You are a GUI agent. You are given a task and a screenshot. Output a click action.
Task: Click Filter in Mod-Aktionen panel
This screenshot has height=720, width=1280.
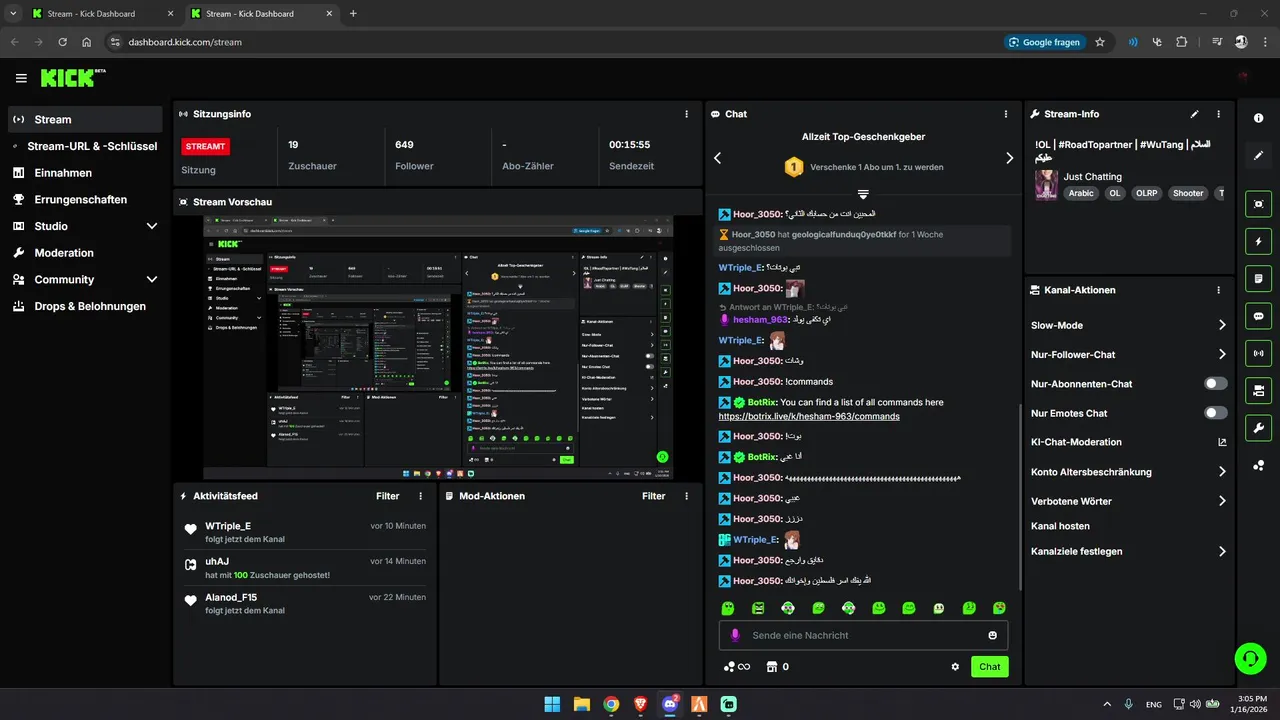tap(653, 496)
